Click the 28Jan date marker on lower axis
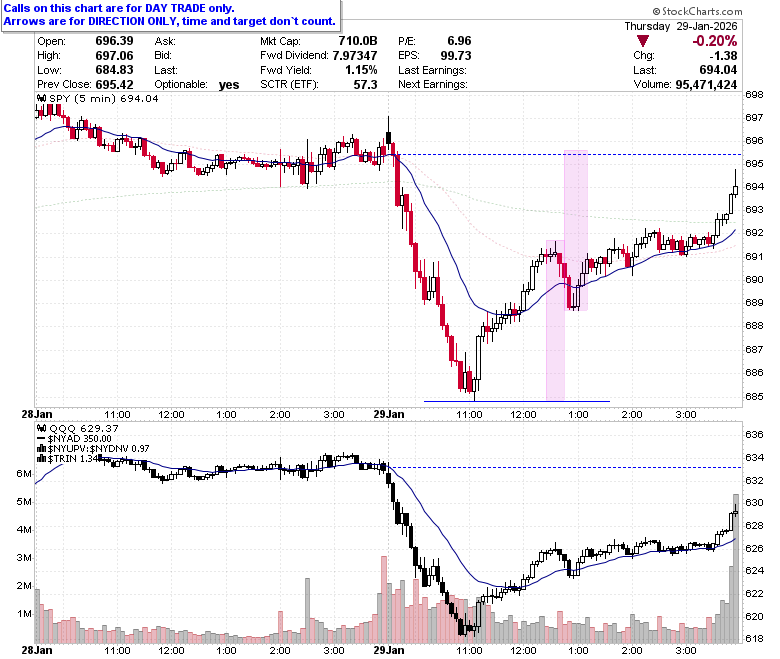This screenshot has width=780, height=659. tap(37, 650)
